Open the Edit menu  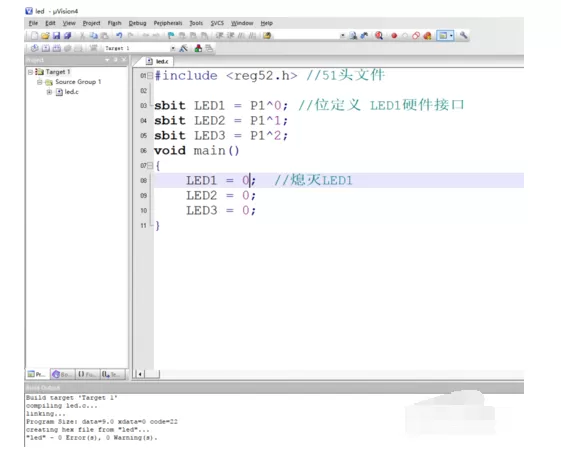(50, 23)
